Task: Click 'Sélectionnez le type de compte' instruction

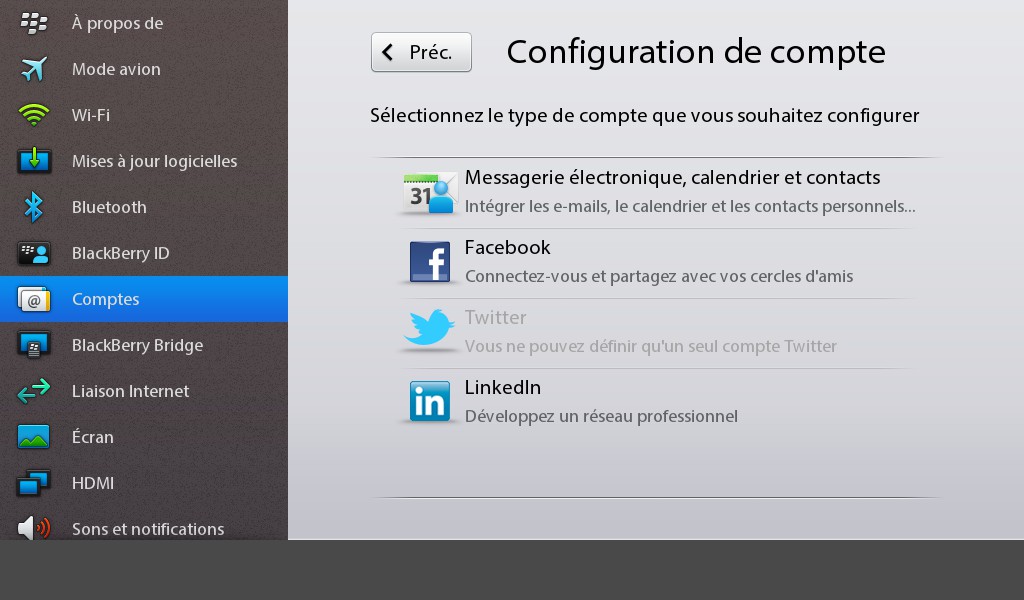Action: point(645,116)
